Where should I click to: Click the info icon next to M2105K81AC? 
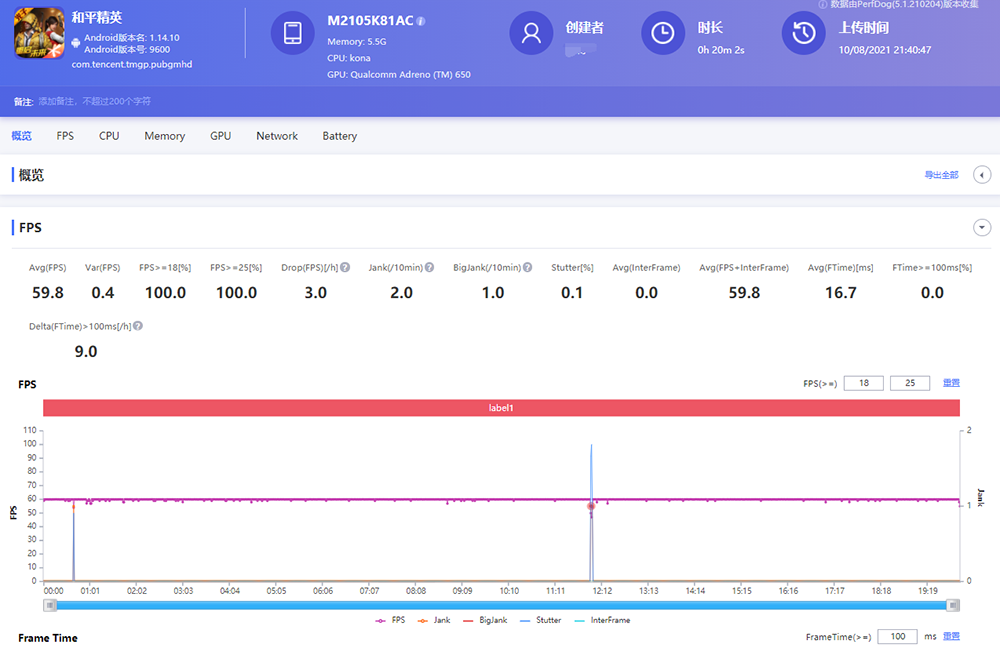click(x=421, y=21)
